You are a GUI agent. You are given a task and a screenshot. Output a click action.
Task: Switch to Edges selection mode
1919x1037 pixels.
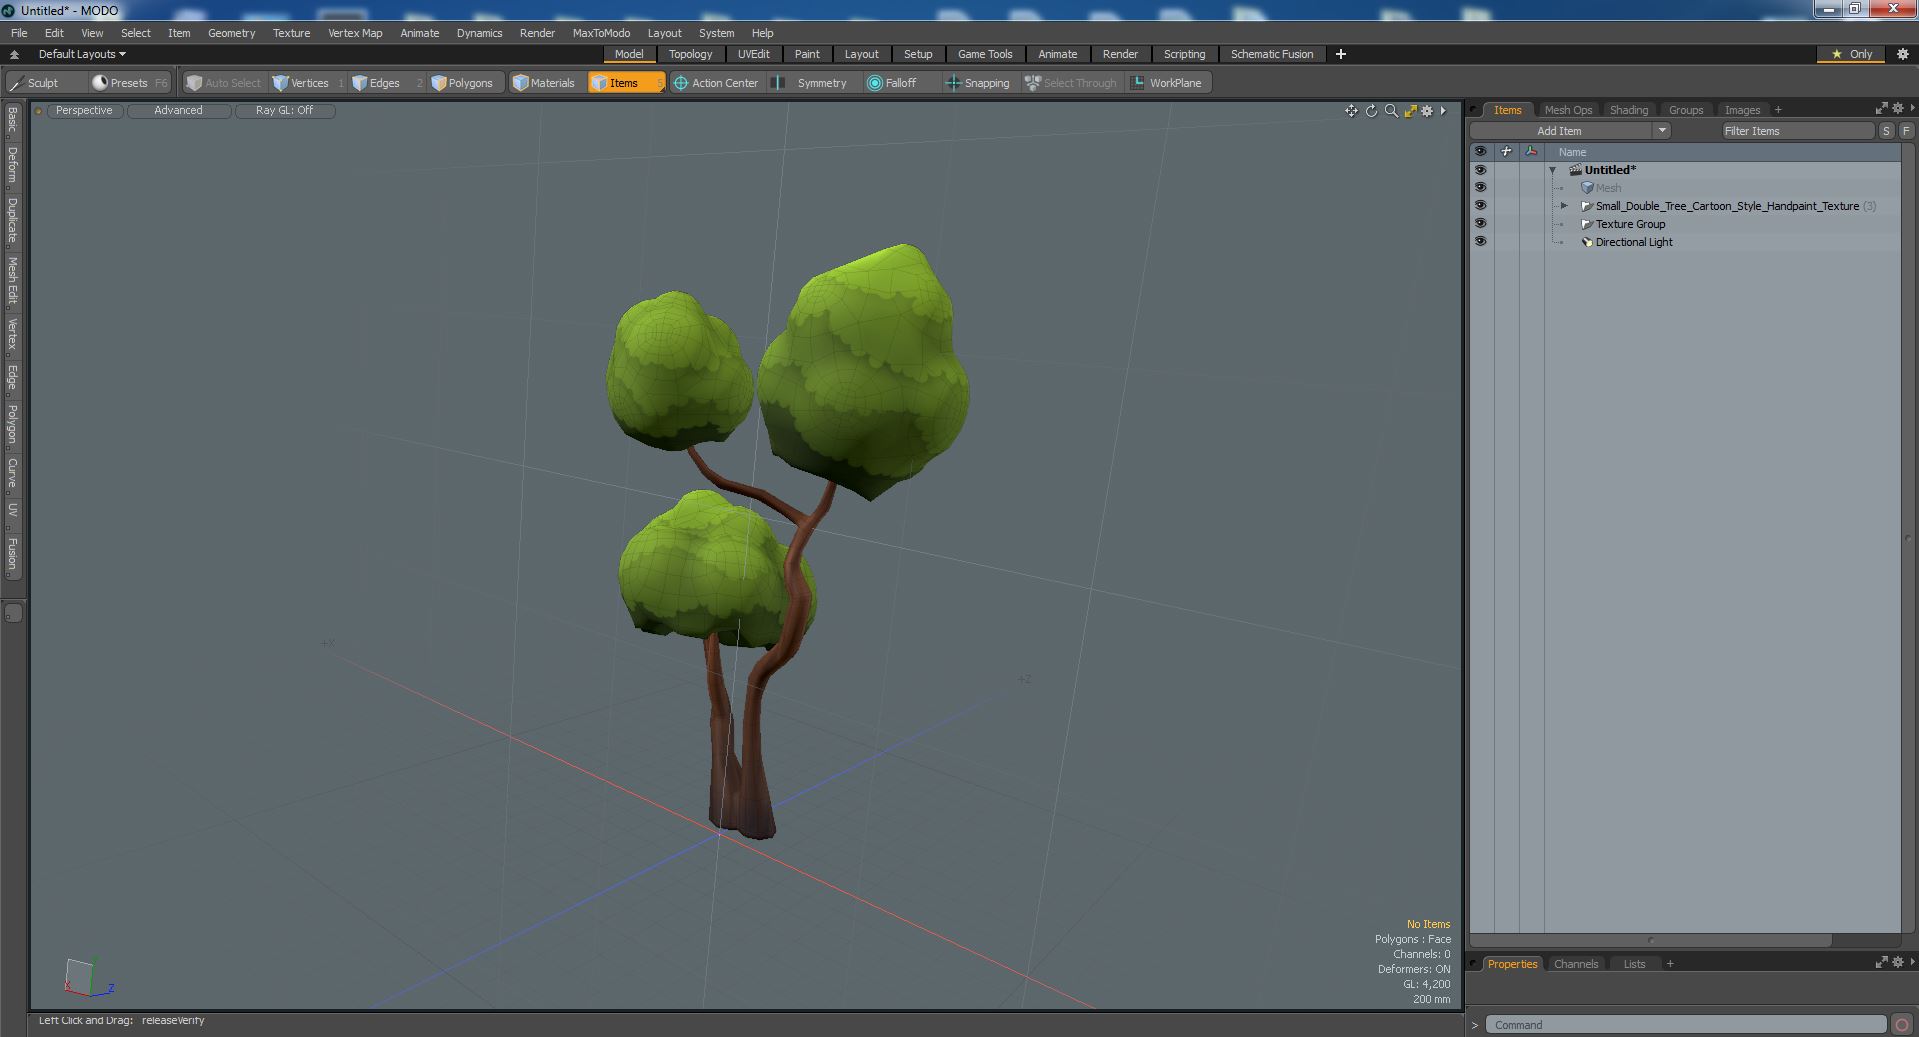[x=376, y=83]
